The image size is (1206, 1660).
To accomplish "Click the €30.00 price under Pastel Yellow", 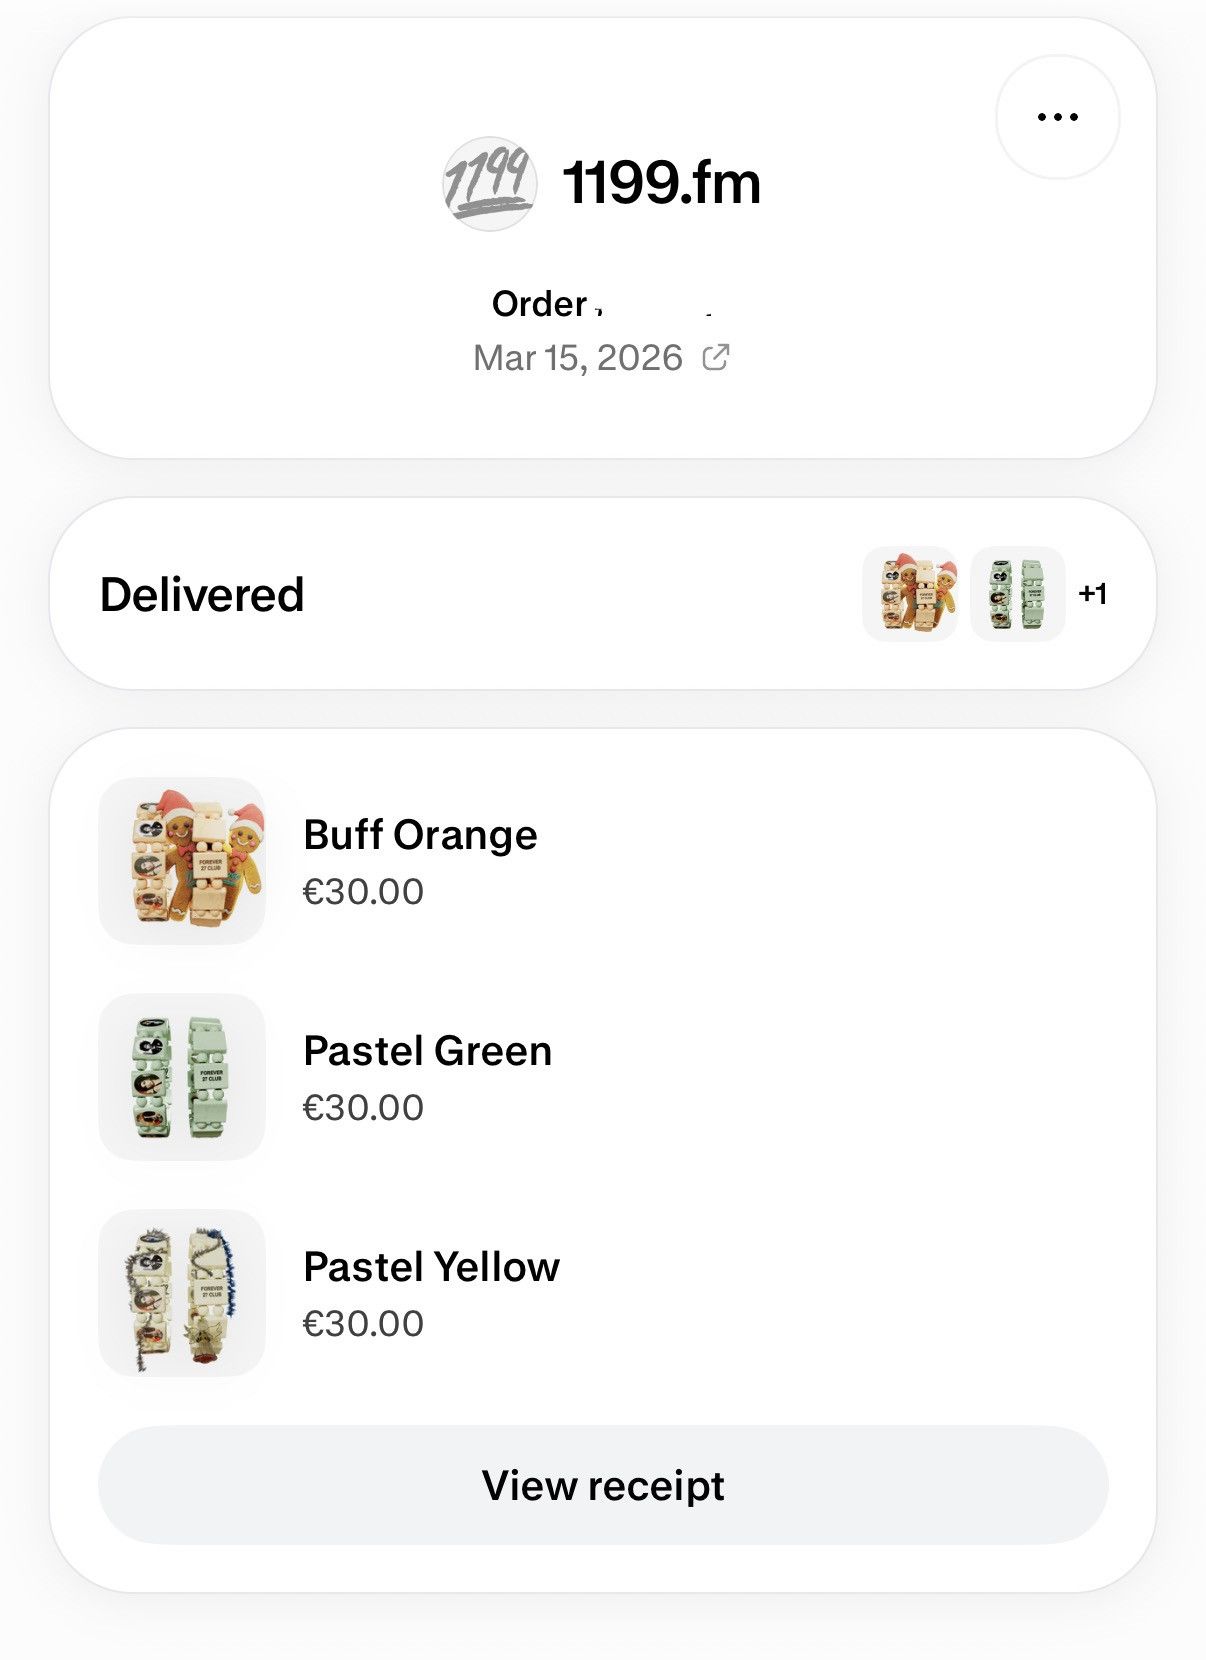I will point(364,1323).
